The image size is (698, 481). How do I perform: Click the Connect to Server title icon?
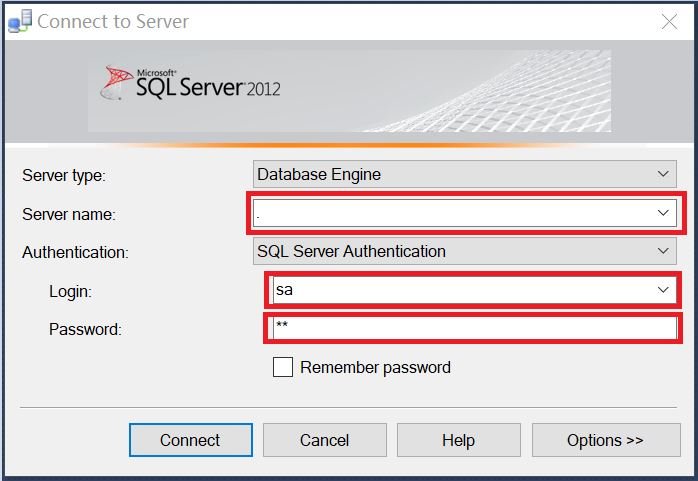20,21
